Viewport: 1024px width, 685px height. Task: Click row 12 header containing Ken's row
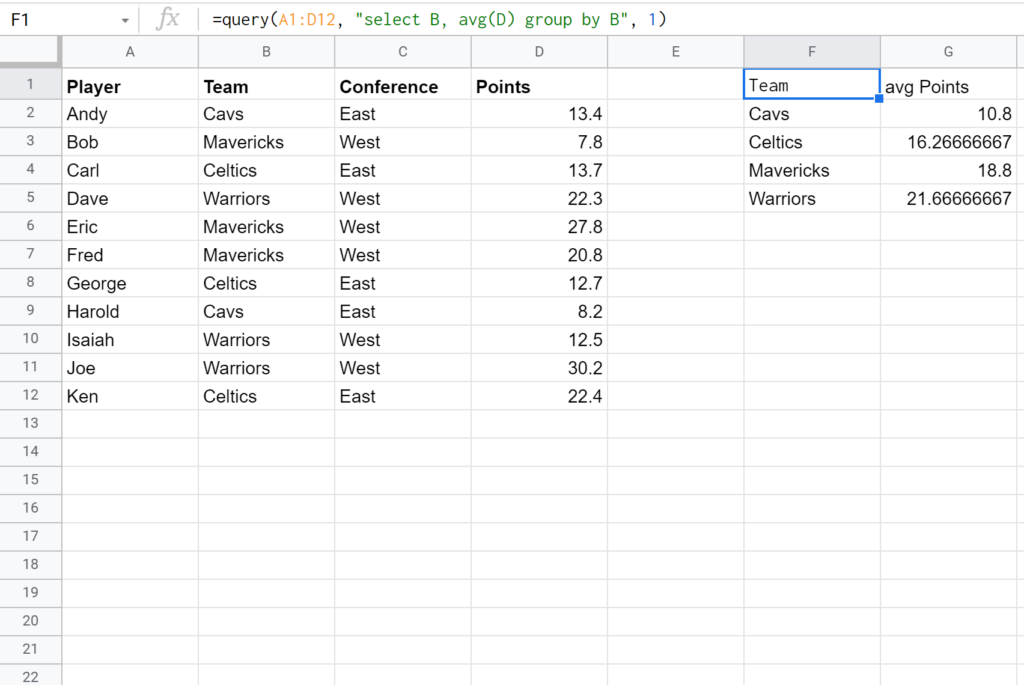tap(30, 395)
